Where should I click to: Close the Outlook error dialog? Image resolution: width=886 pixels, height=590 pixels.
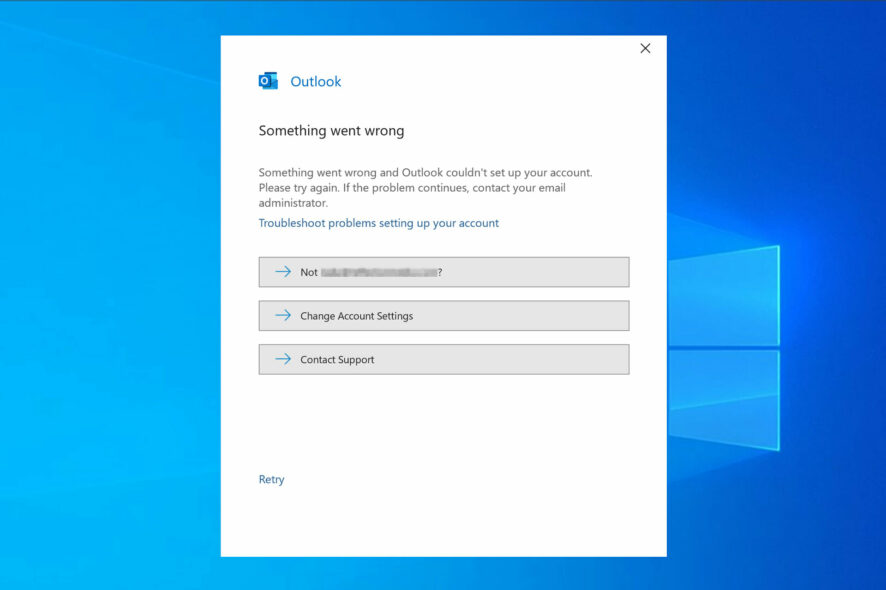[x=645, y=49]
